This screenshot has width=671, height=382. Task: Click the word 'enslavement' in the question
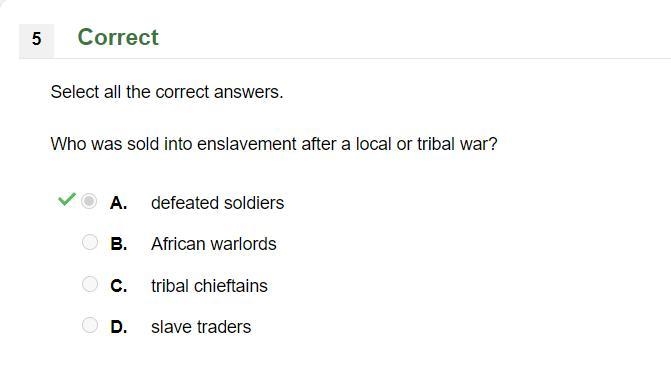(x=246, y=144)
